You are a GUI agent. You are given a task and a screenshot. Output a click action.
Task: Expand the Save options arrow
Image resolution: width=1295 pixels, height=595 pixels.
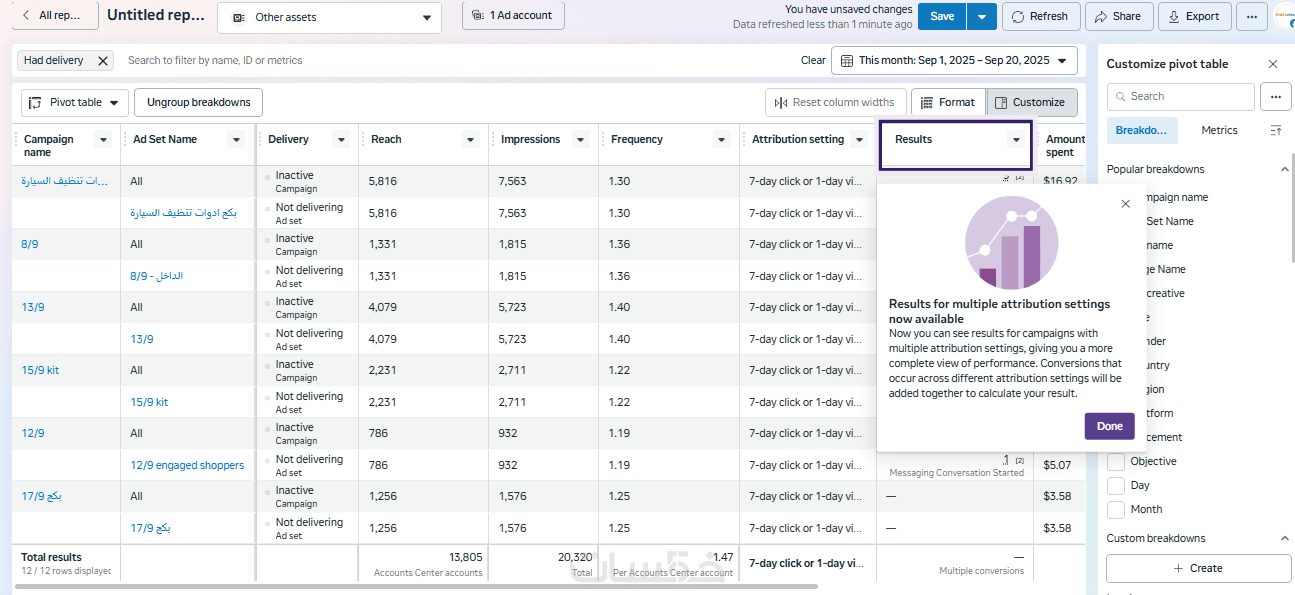coord(983,16)
